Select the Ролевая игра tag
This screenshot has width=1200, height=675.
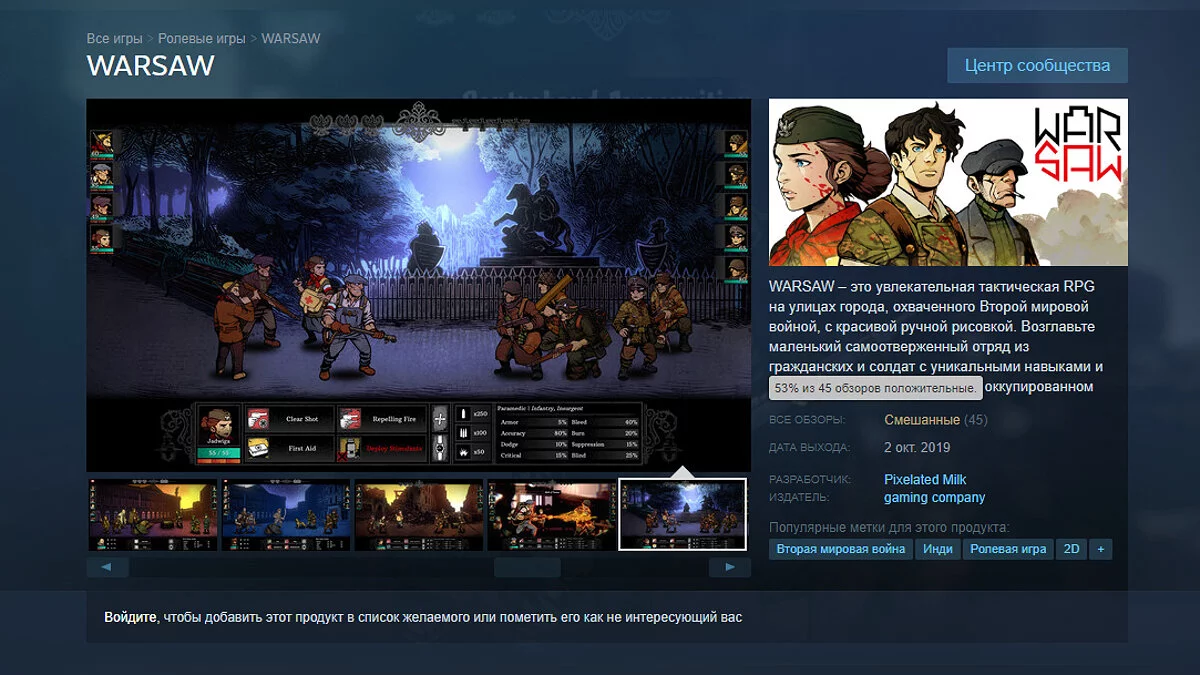pyautogui.click(x=1009, y=549)
